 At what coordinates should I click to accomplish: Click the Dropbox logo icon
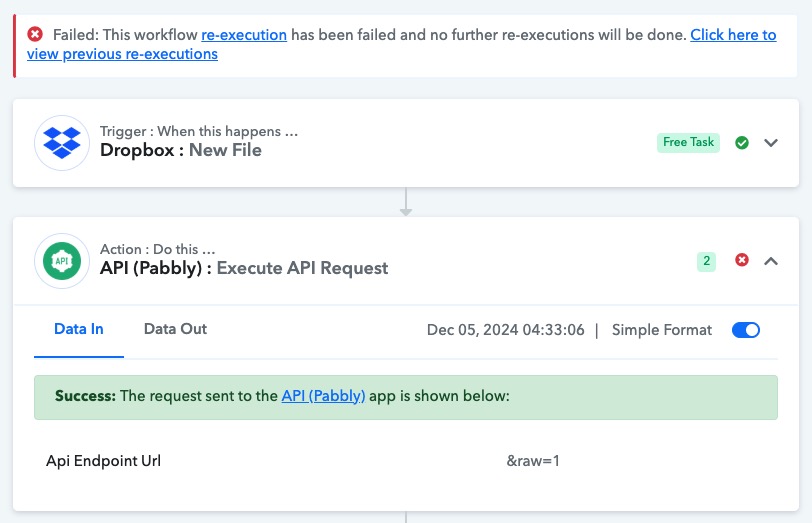click(x=62, y=142)
